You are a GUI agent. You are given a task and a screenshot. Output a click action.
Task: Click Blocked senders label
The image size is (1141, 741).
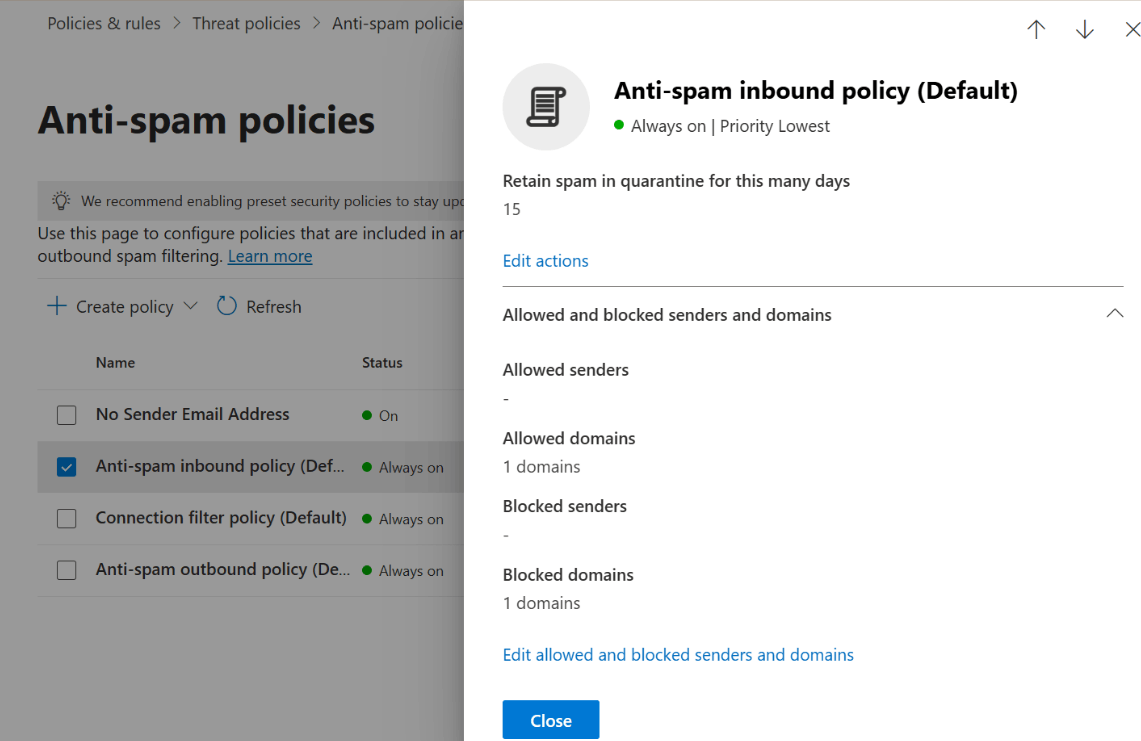tap(565, 506)
